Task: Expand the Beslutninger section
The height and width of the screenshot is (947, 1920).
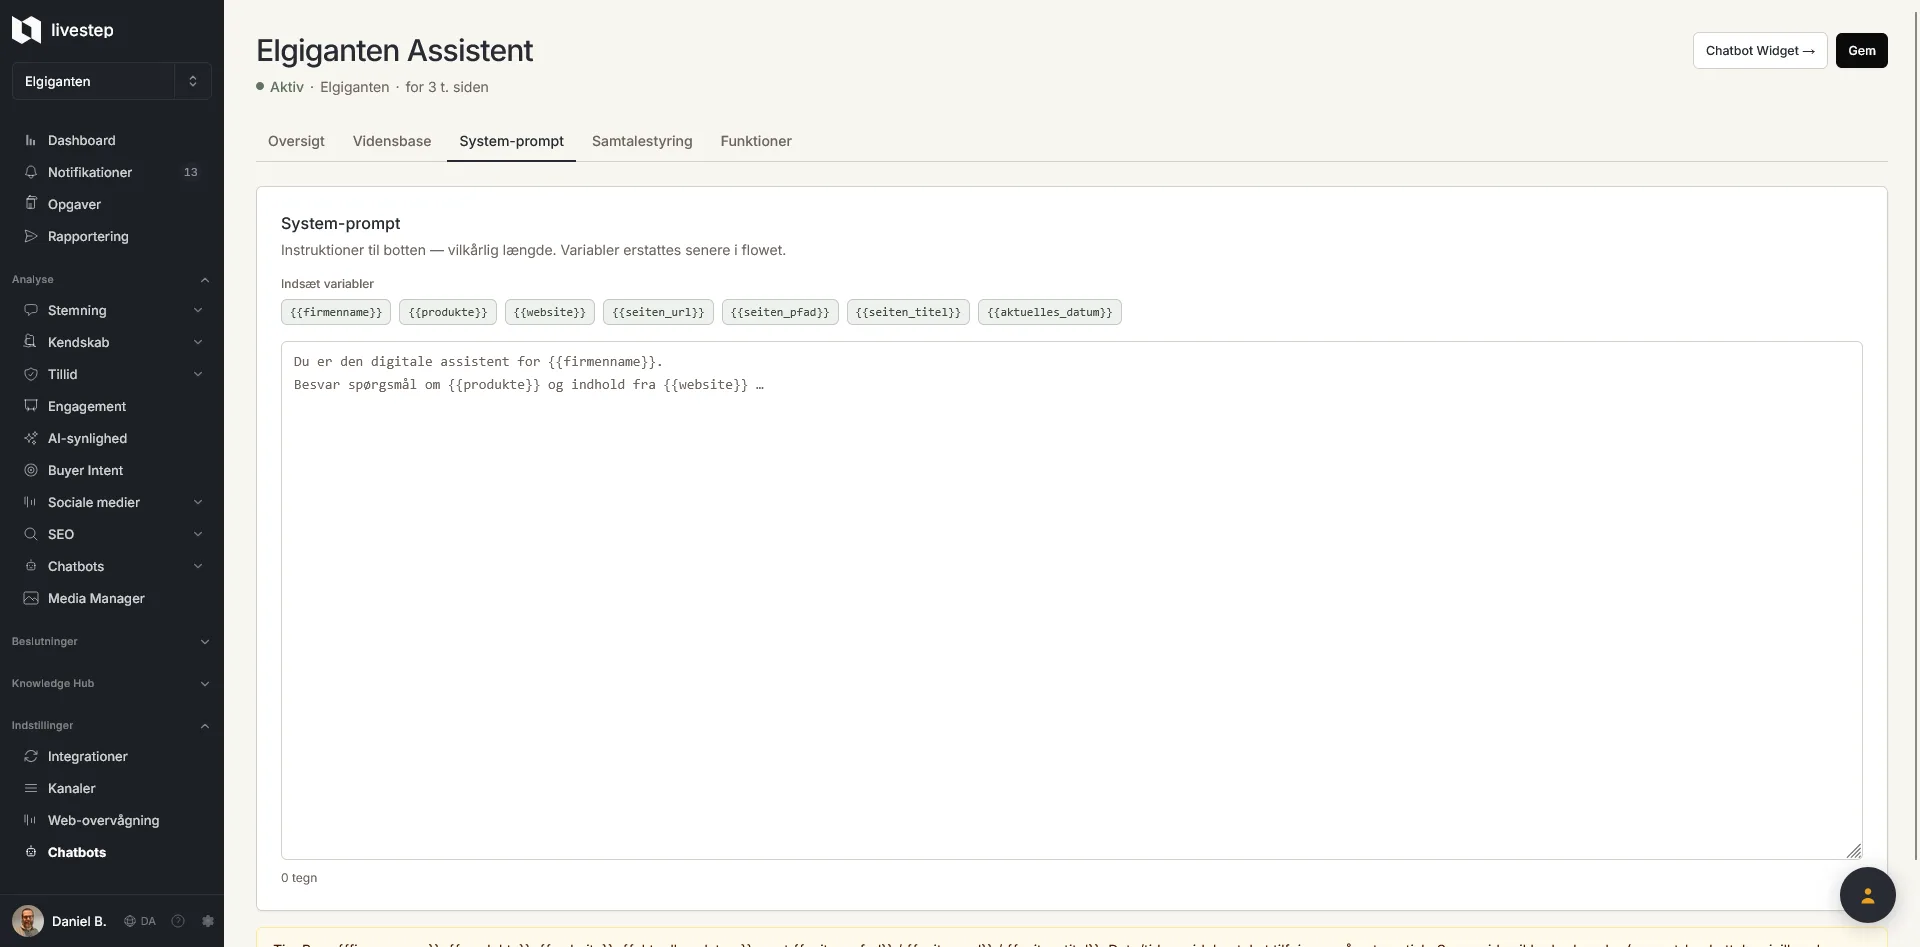Action: click(x=112, y=641)
